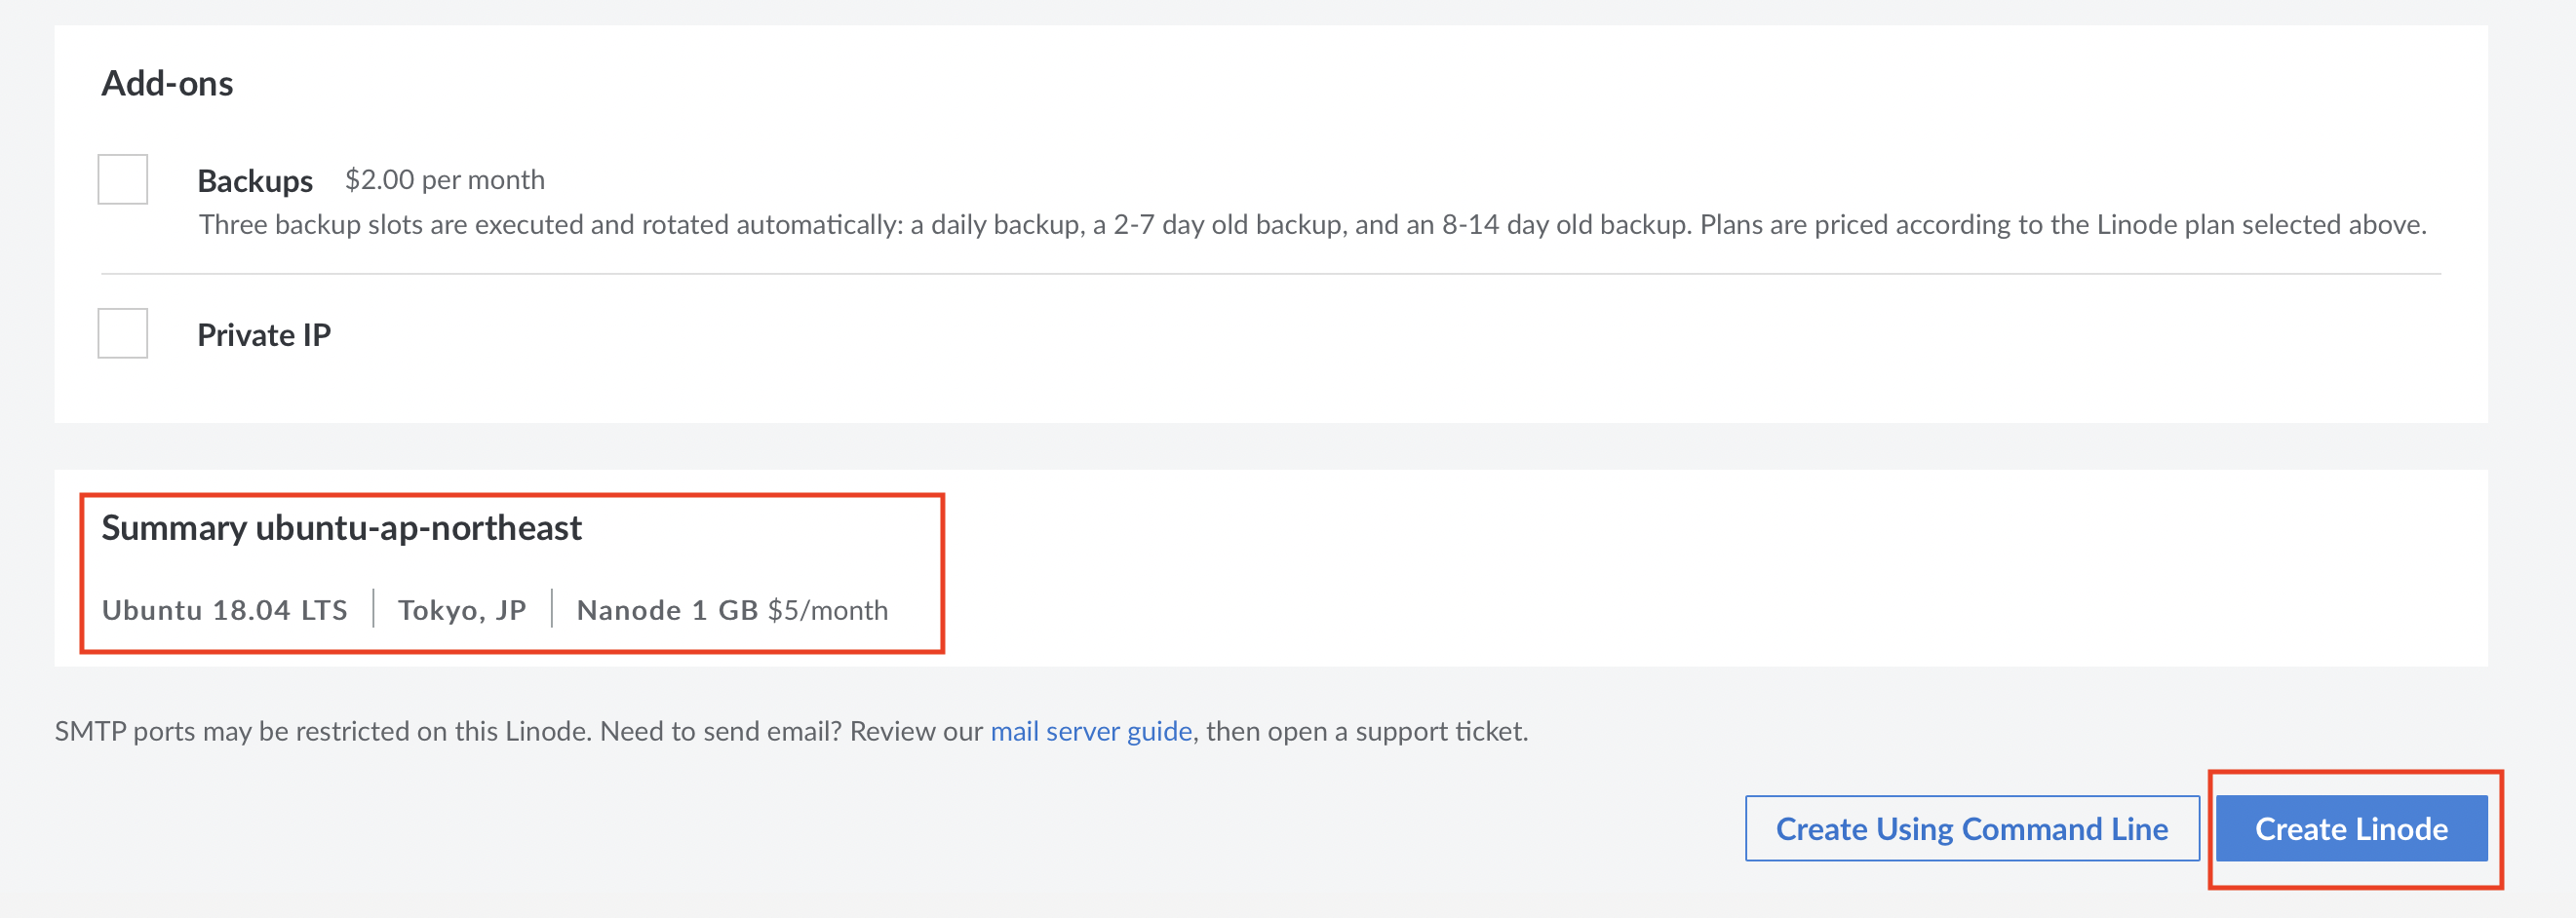Open the mail server guide link
The image size is (2576, 918).
coord(1091,731)
